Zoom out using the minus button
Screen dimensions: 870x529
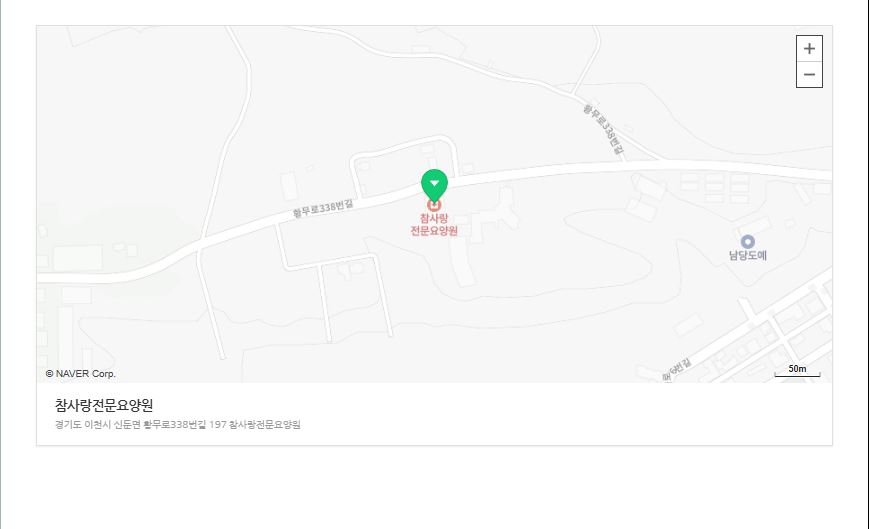[809, 74]
